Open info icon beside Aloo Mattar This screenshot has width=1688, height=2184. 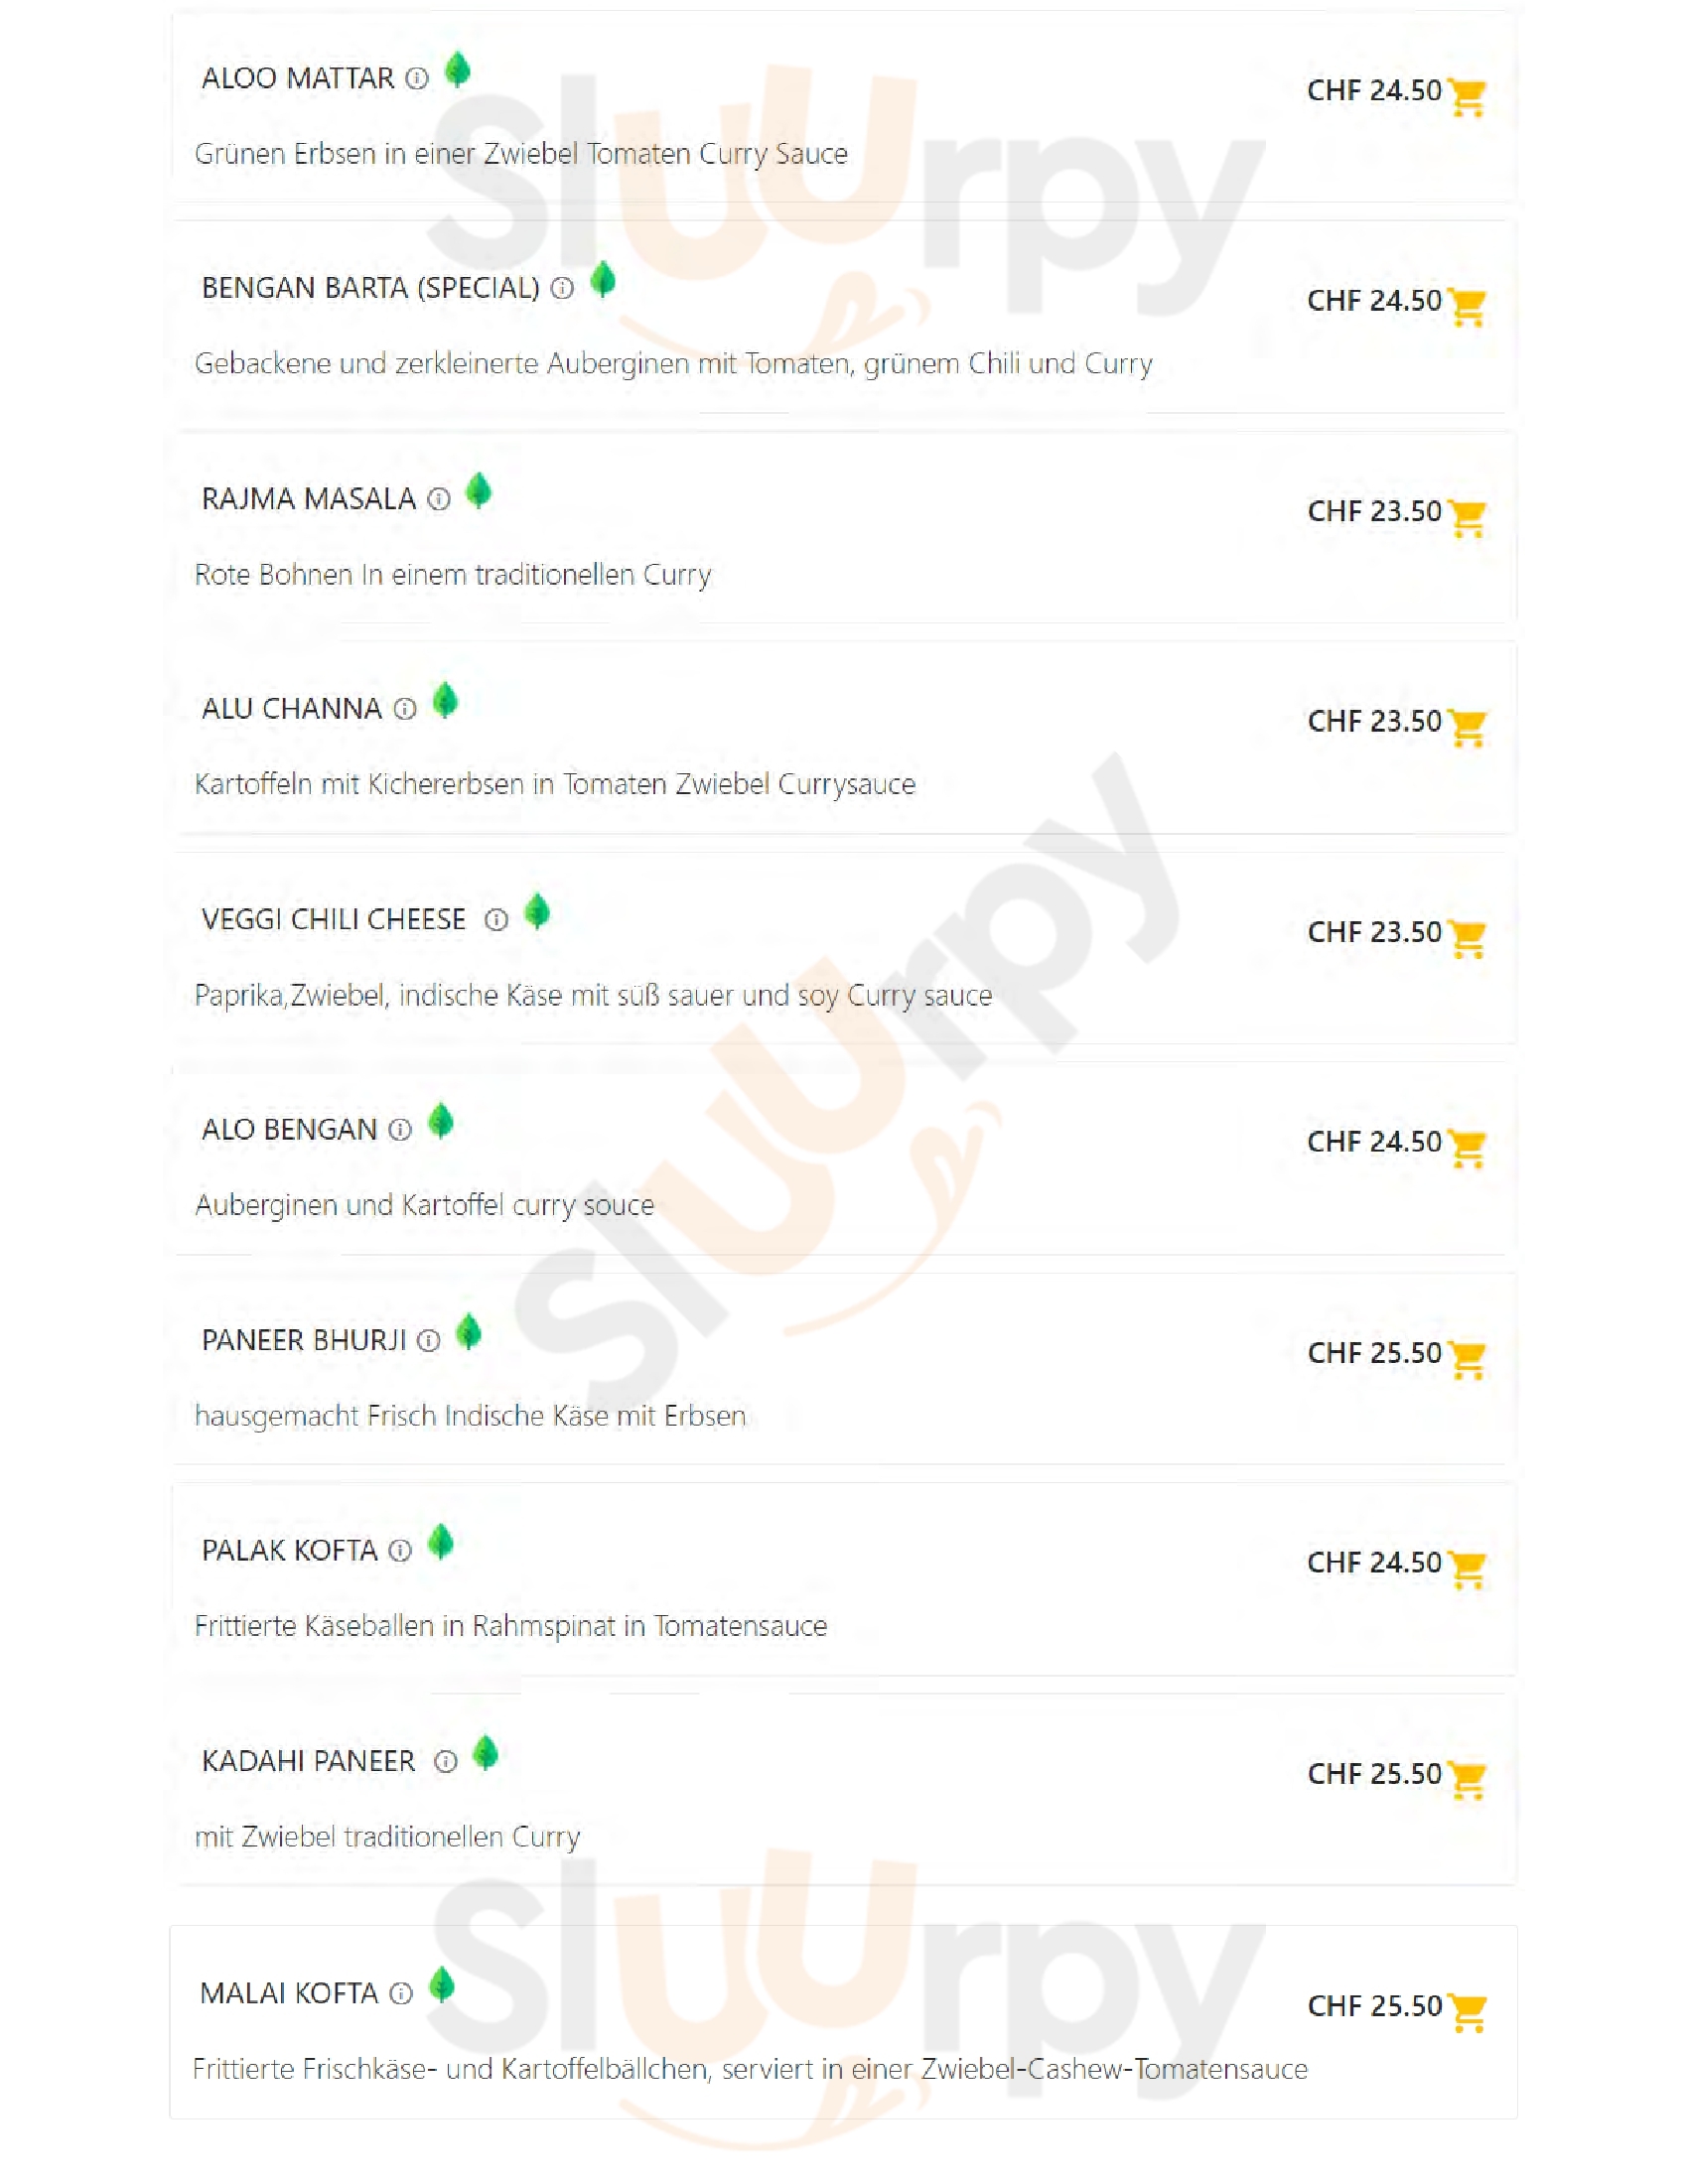[417, 78]
